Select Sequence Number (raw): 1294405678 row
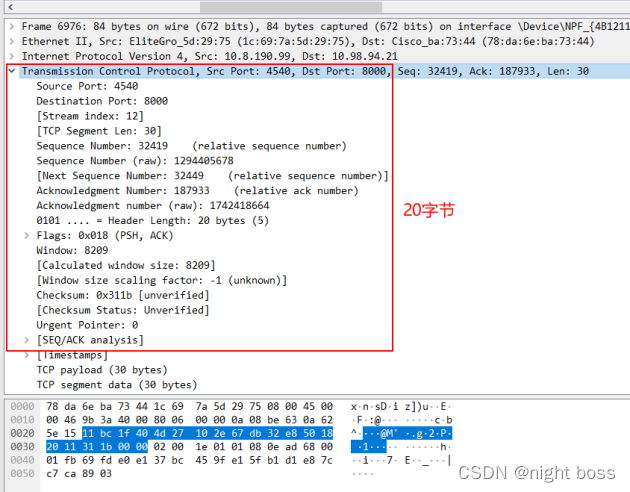Image resolution: width=630 pixels, height=492 pixels. click(x=135, y=161)
